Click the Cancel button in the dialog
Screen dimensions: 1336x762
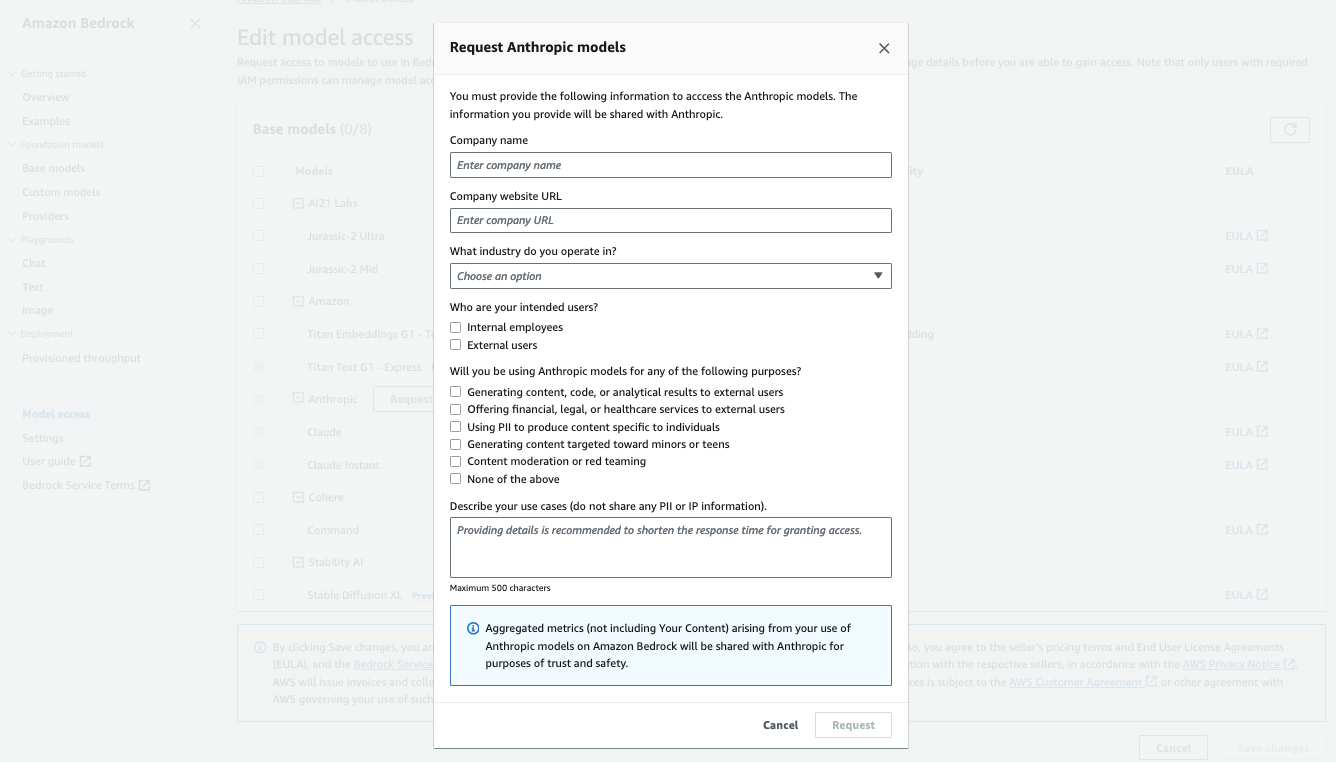(x=780, y=725)
